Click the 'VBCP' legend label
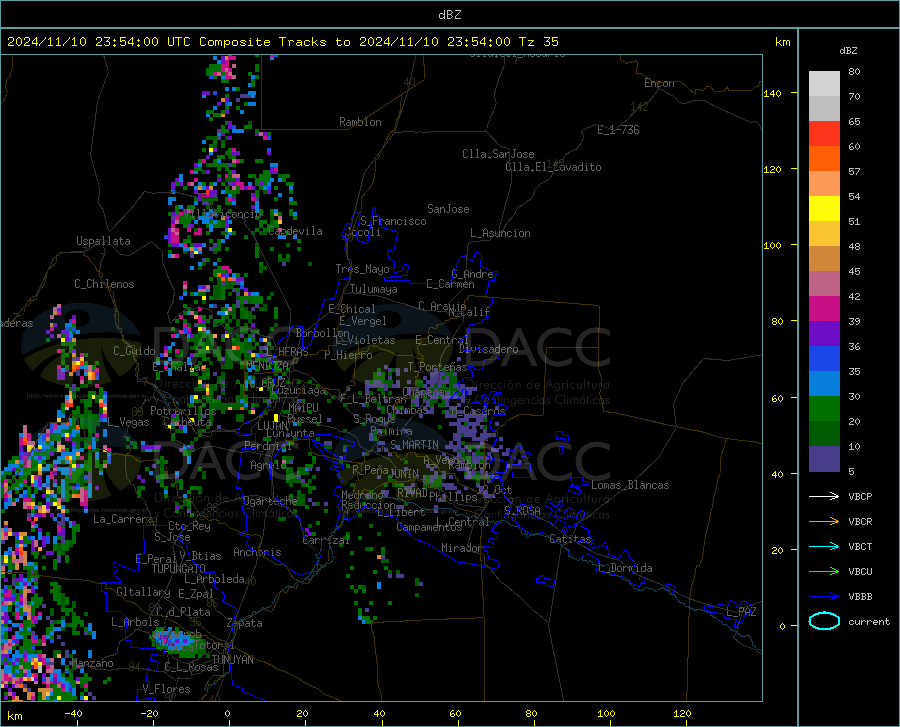 [x=860, y=496]
